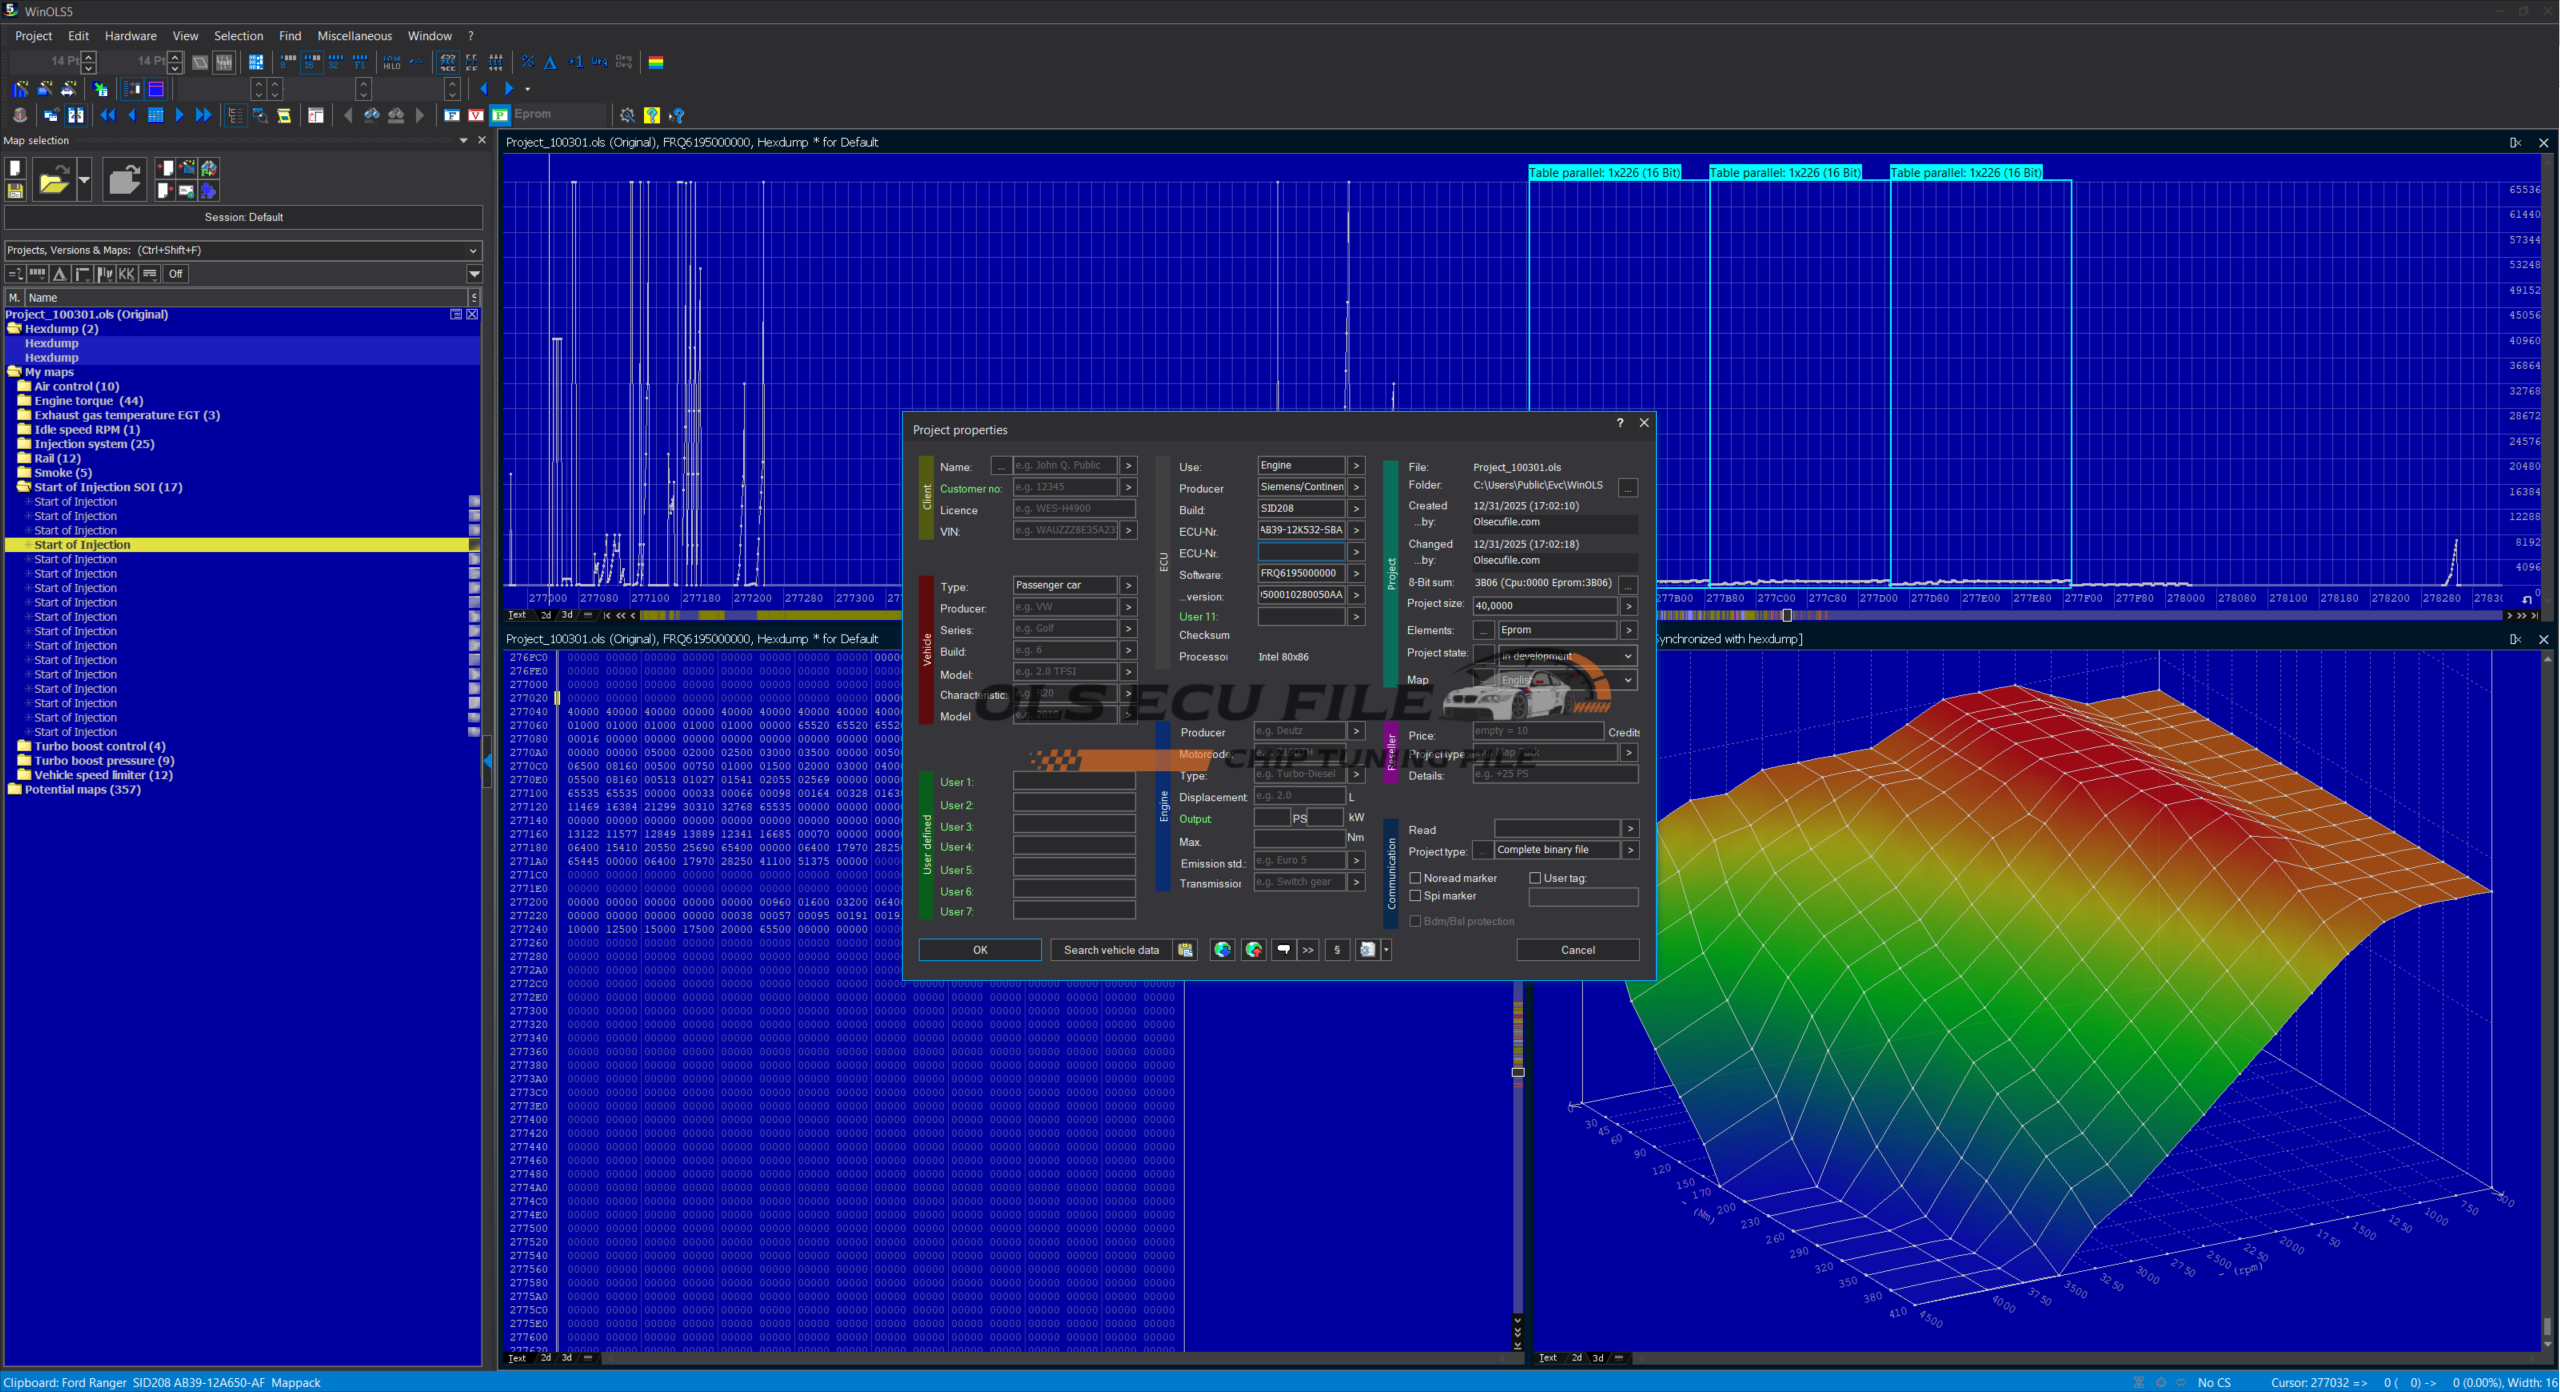The width and height of the screenshot is (2560, 1392).
Task: Click the paragraph section symbol button
Action: pyautogui.click(x=1337, y=950)
